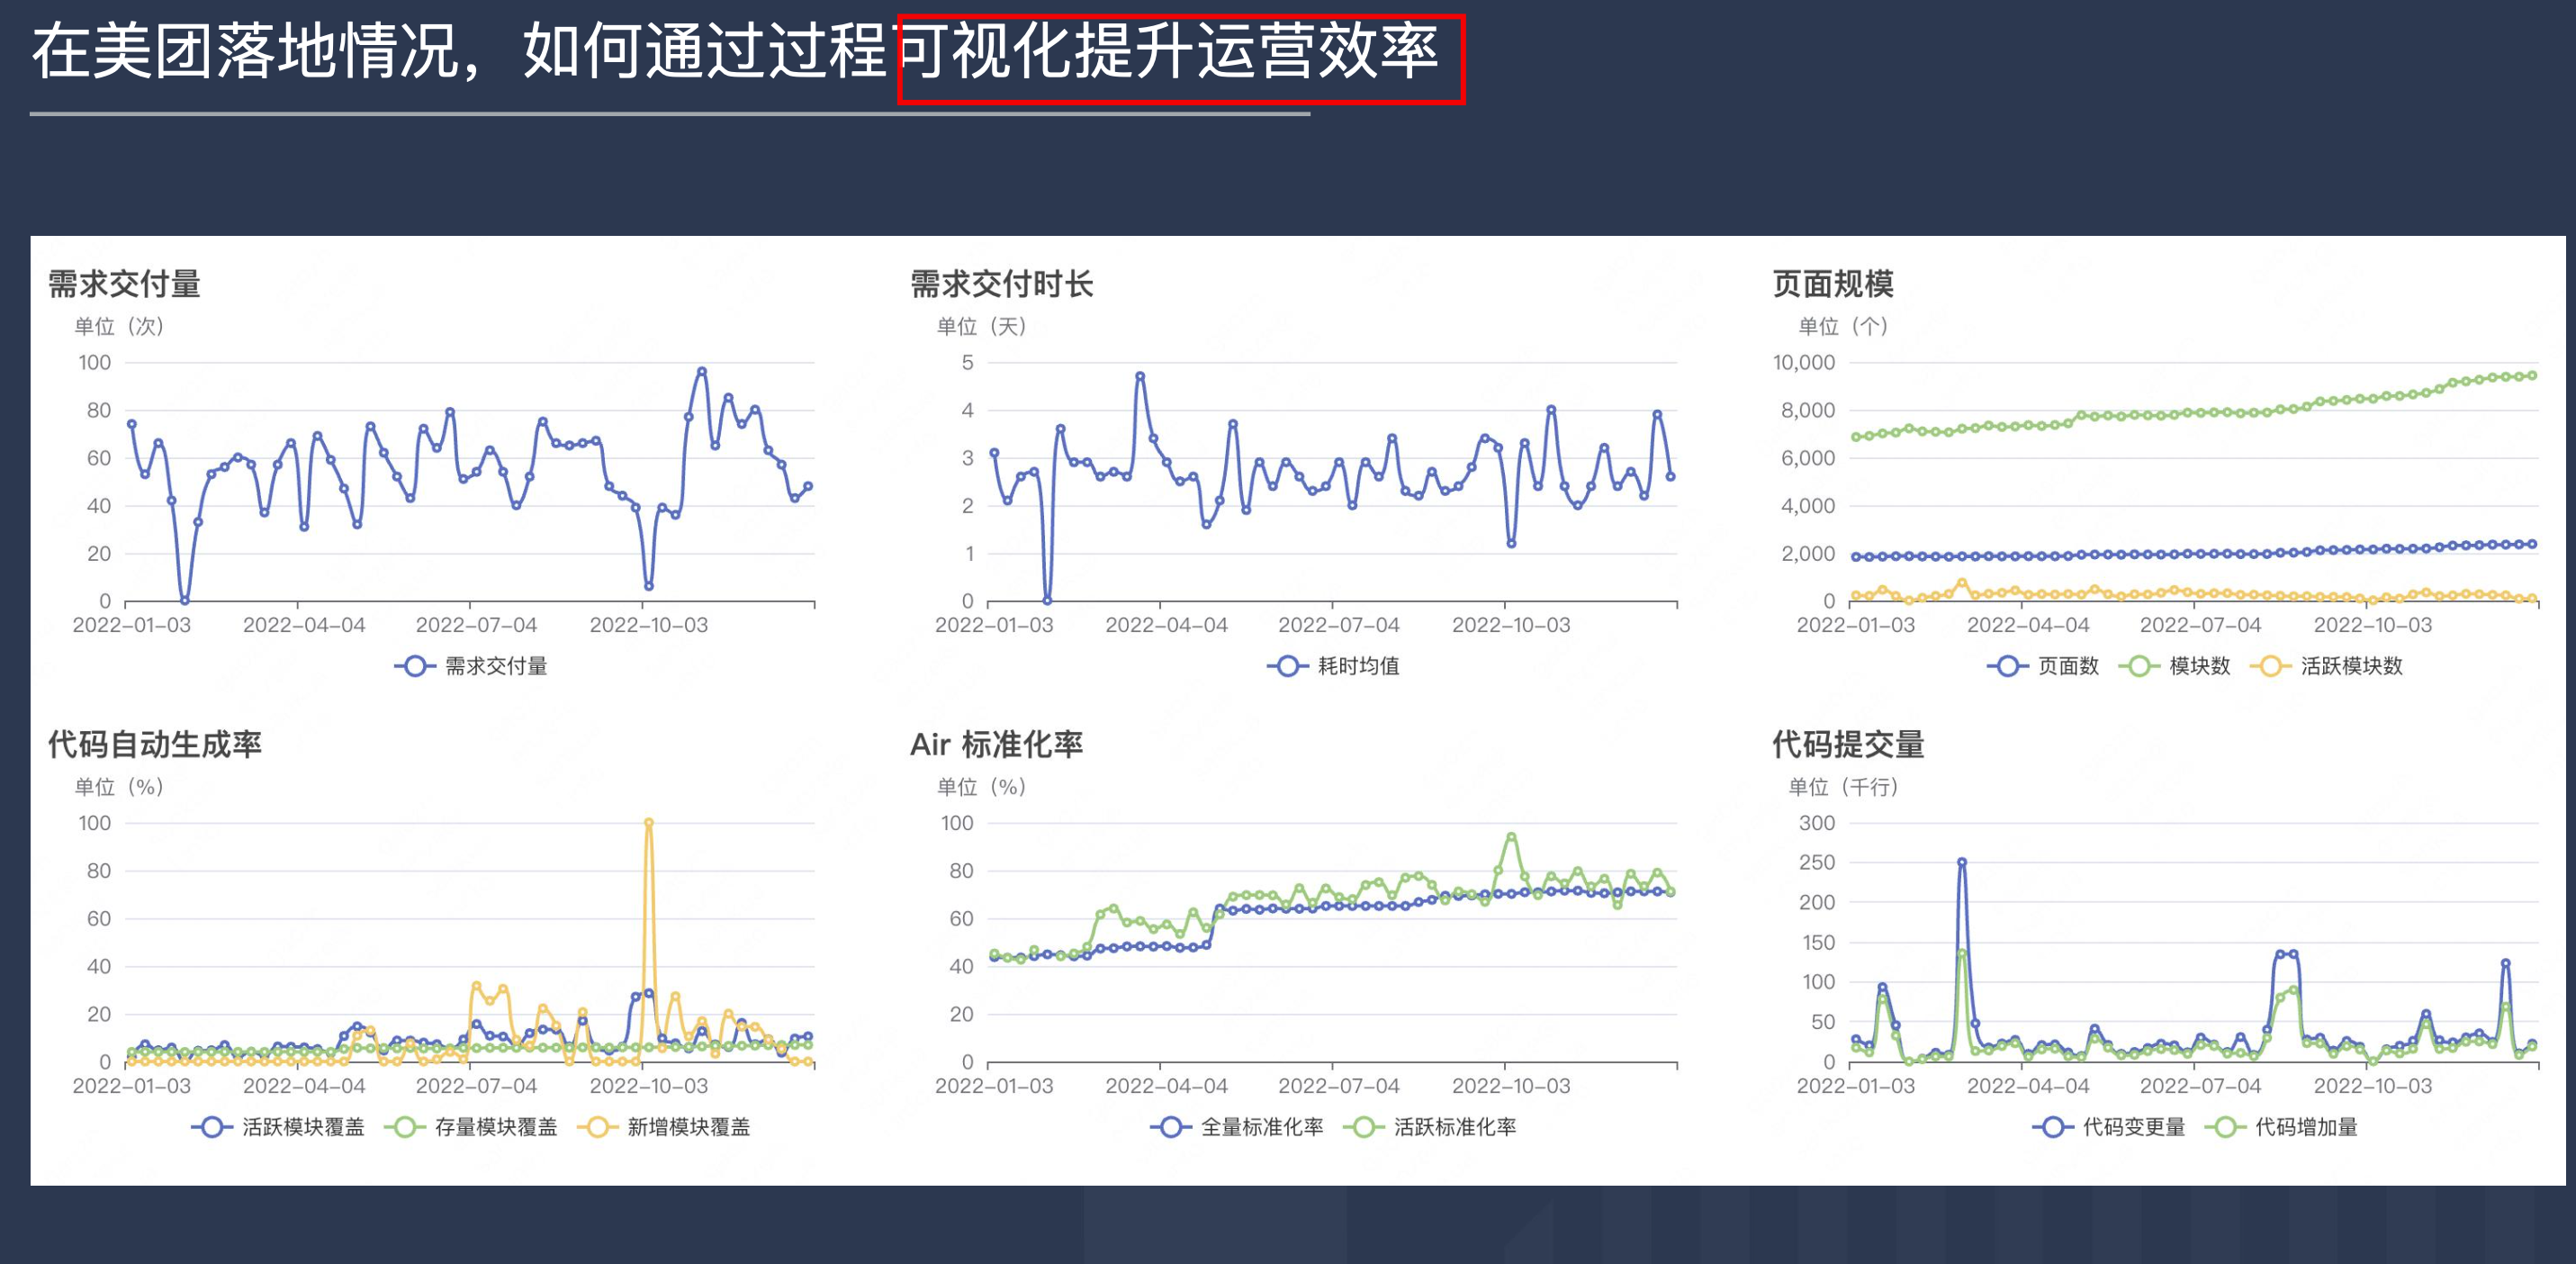Click the 单位（个） axis label
The image size is (2576, 1264).
(1844, 326)
